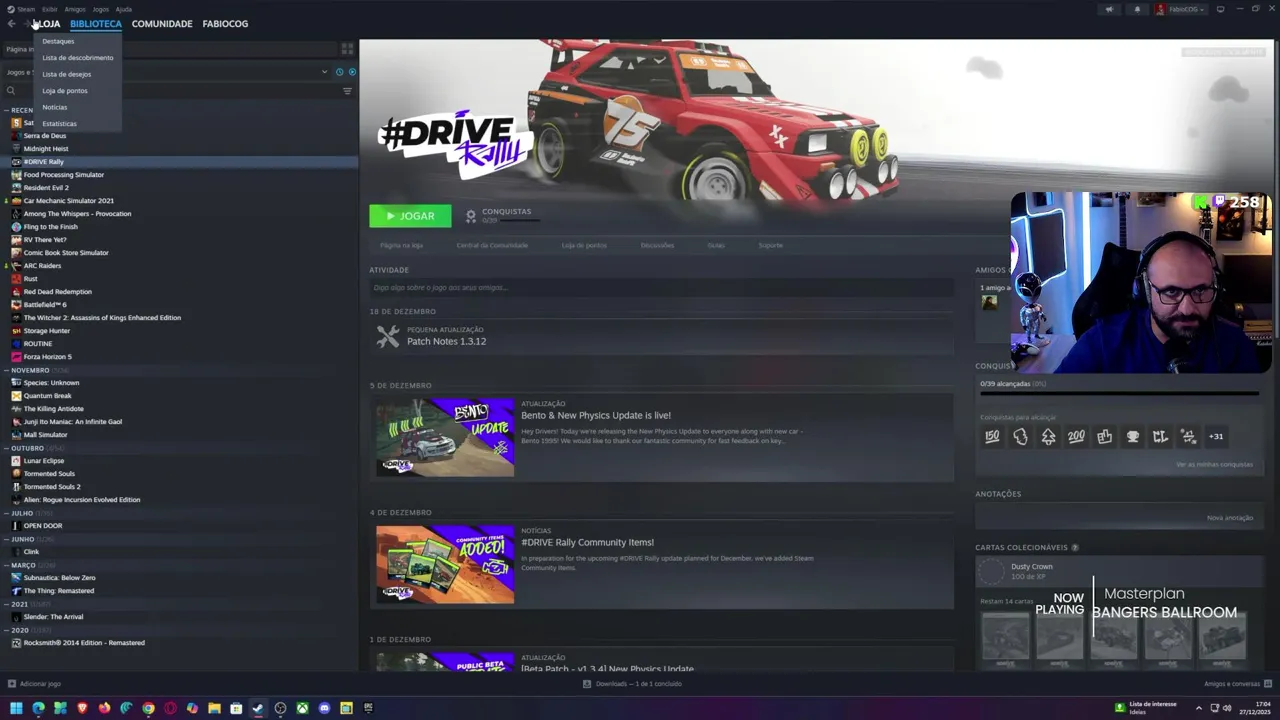The image size is (1280, 720).
Task: Open the announcements megaphone icon
Action: click(x=1109, y=9)
